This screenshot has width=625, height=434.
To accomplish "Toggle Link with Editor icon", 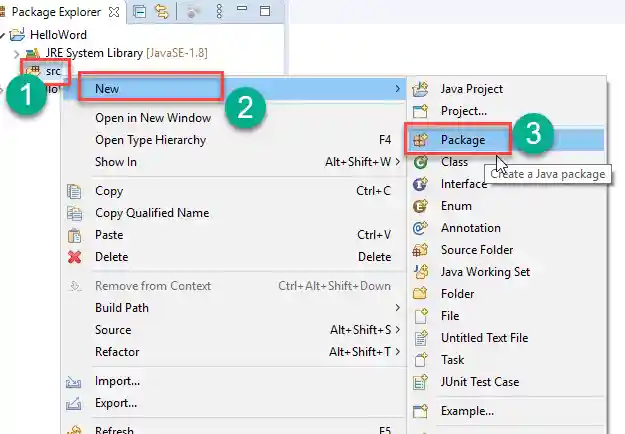I will [x=159, y=12].
